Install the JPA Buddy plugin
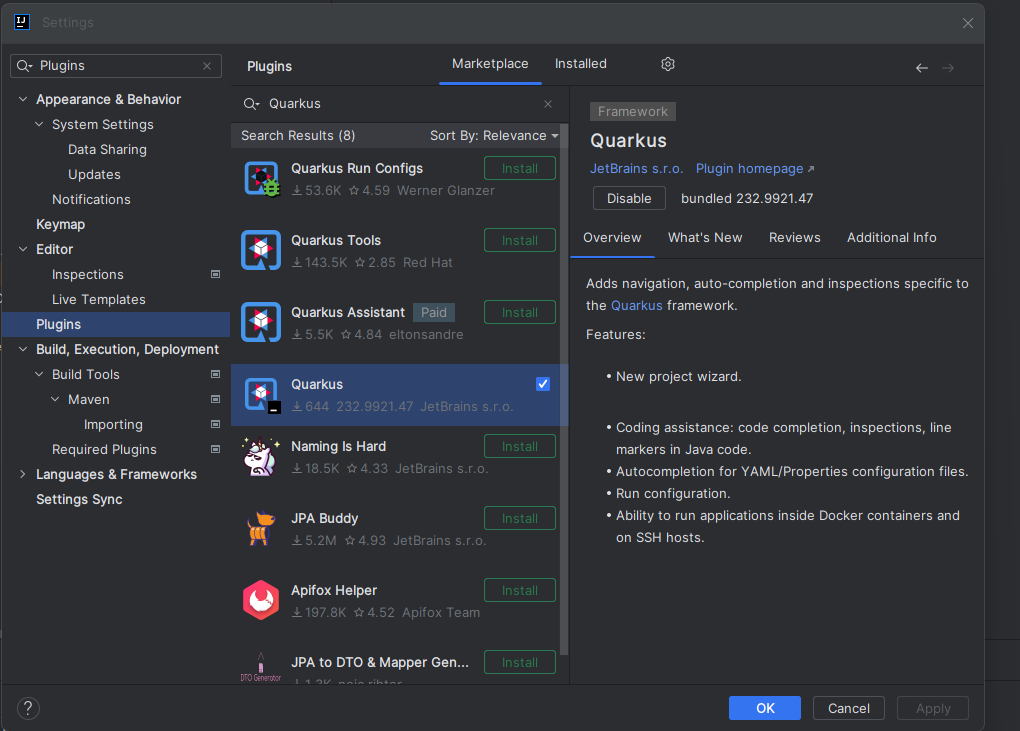This screenshot has width=1020, height=731. [x=520, y=519]
